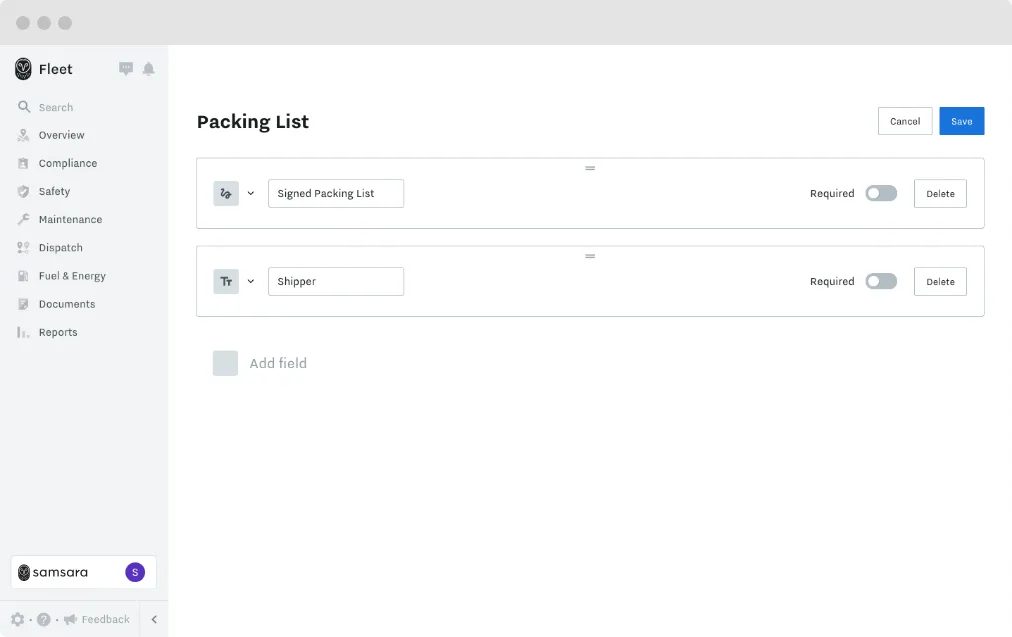
Task: Toggle Required for Signed Packing List
Action: tap(881, 193)
